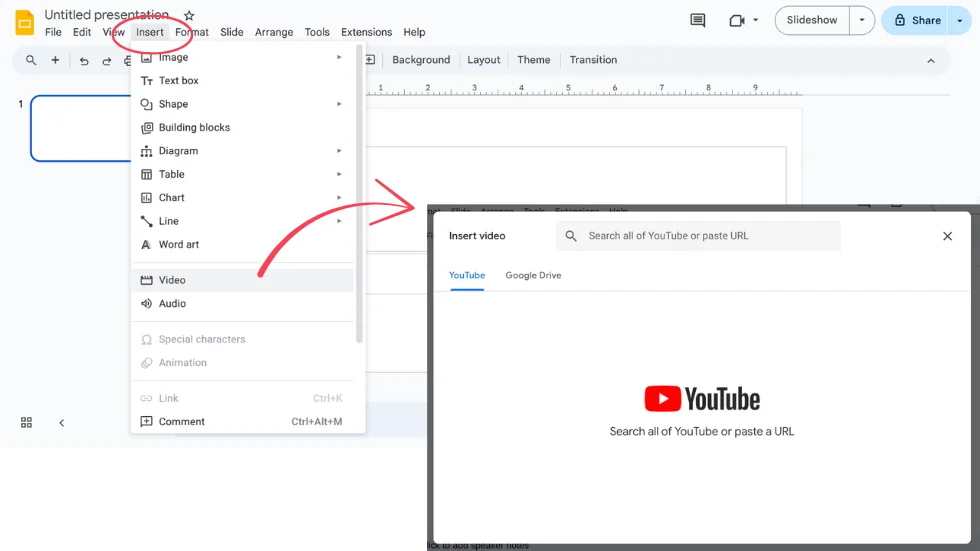Click the Insert menu scrollbar
The image size is (980, 551).
(359, 194)
